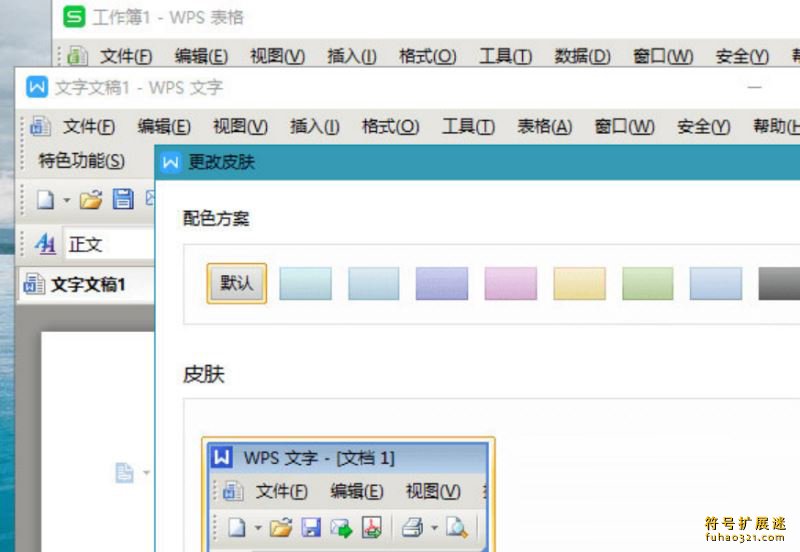Choose the green color scheme swatch

[647, 283]
